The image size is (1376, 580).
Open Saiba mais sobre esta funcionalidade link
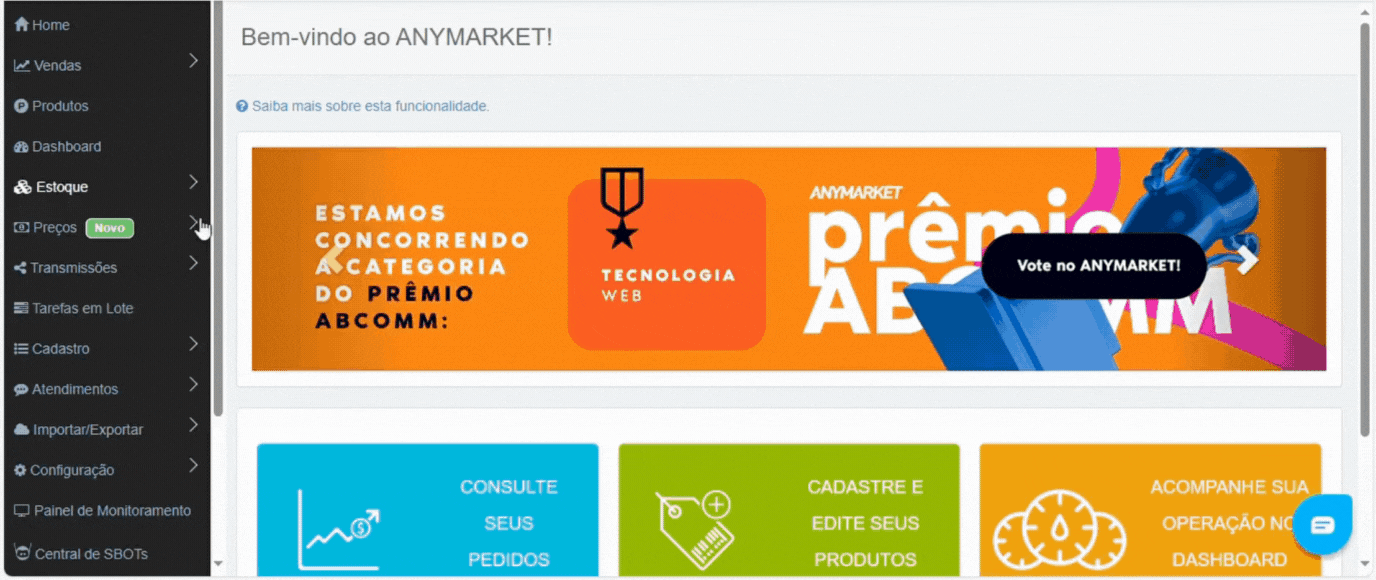point(370,106)
